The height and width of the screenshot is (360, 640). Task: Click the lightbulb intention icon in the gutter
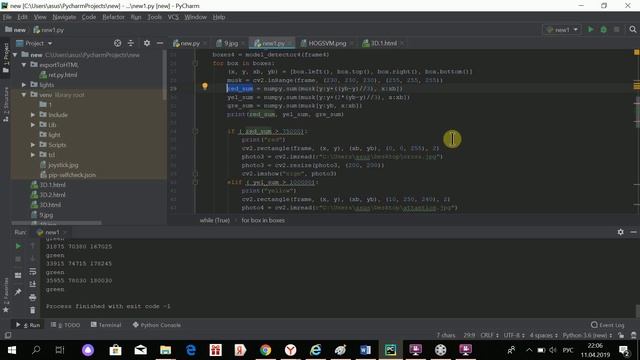205,86
